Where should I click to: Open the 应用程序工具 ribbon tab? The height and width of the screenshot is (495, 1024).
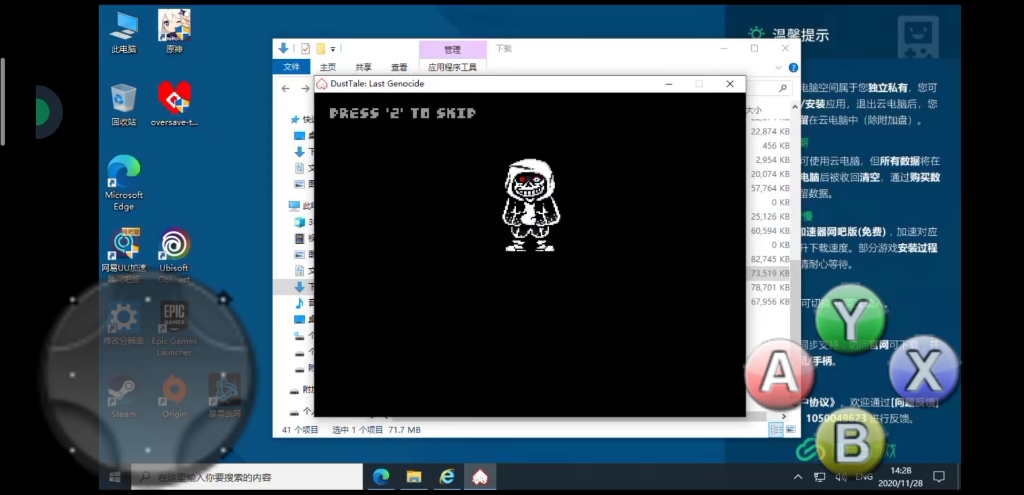point(453,67)
